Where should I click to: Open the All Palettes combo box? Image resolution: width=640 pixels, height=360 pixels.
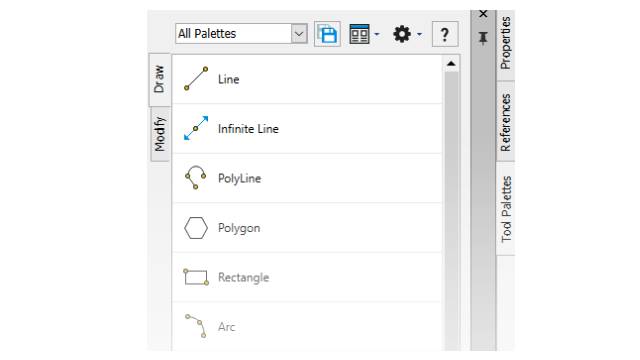click(x=241, y=33)
